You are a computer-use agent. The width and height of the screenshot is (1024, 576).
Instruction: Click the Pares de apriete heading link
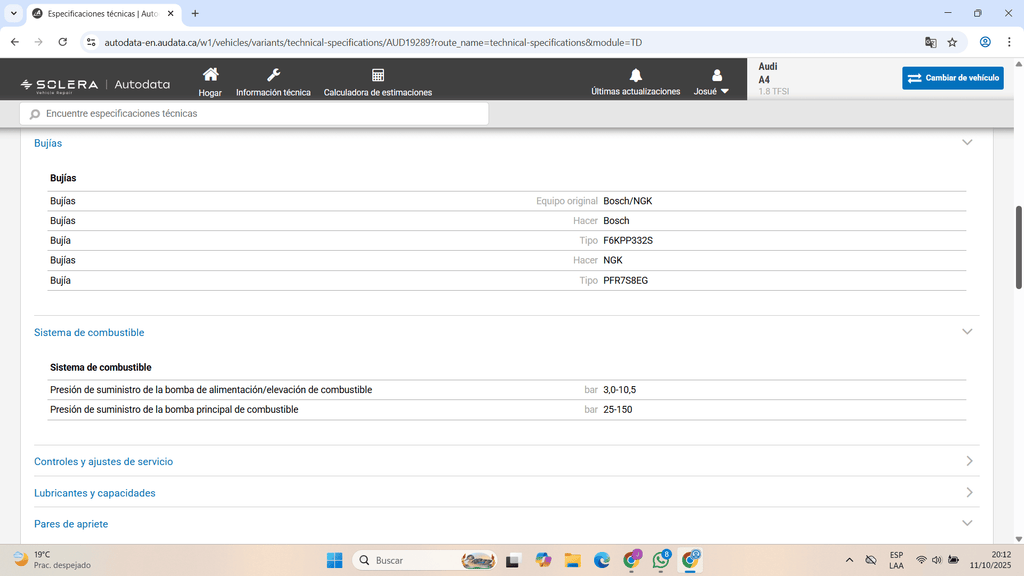tap(71, 524)
